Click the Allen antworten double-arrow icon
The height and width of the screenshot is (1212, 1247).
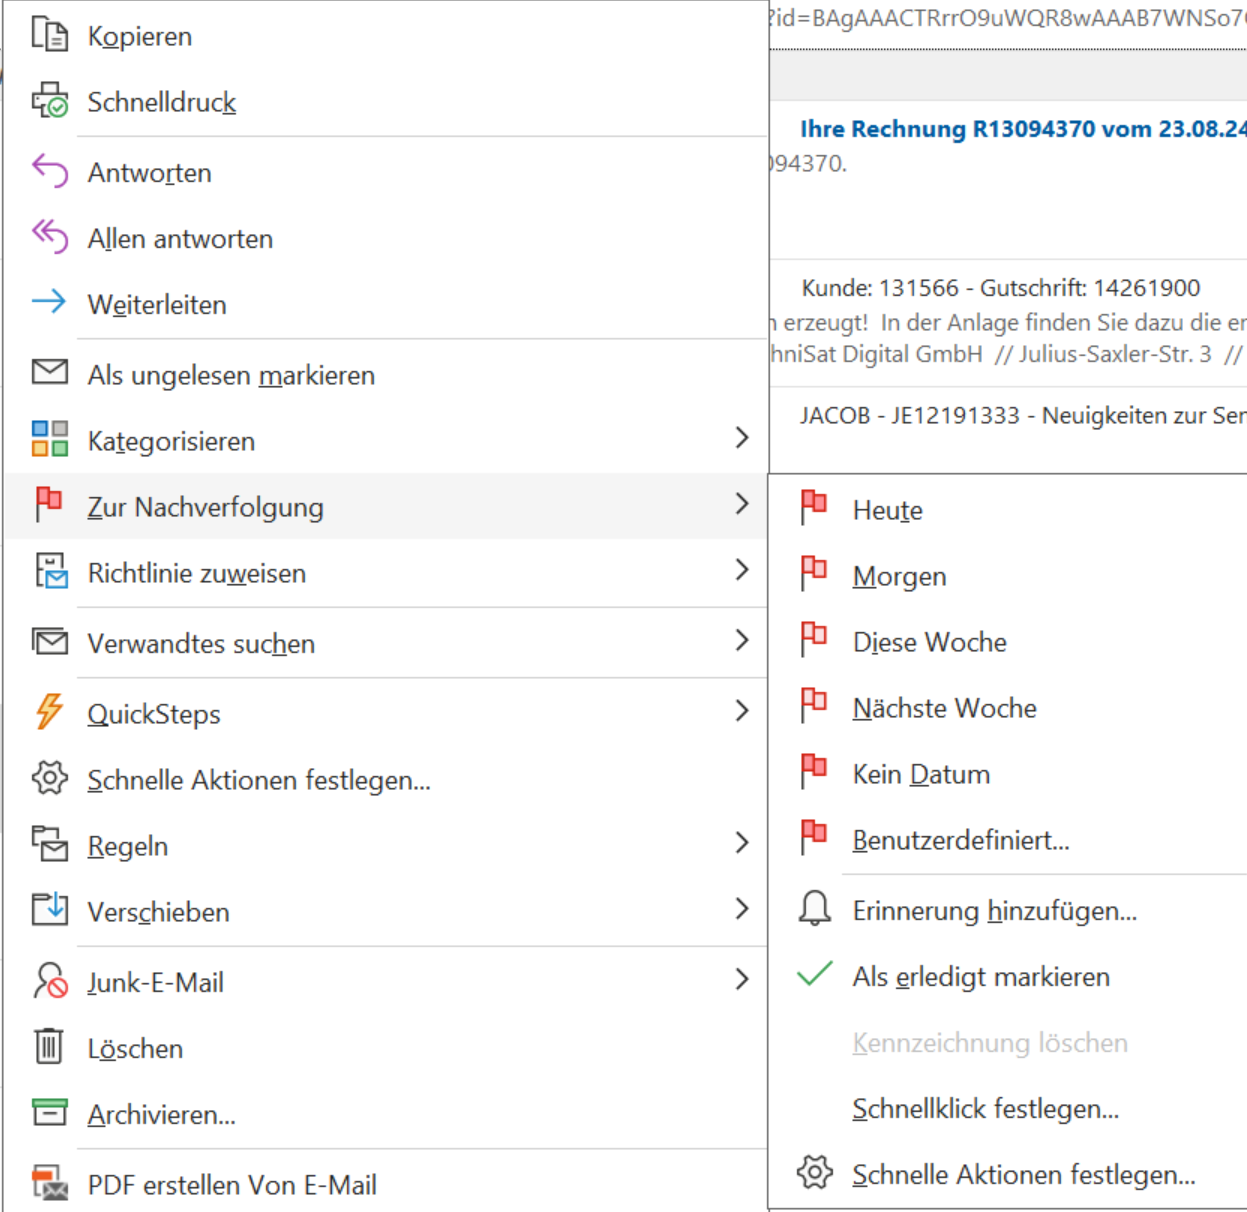click(49, 237)
